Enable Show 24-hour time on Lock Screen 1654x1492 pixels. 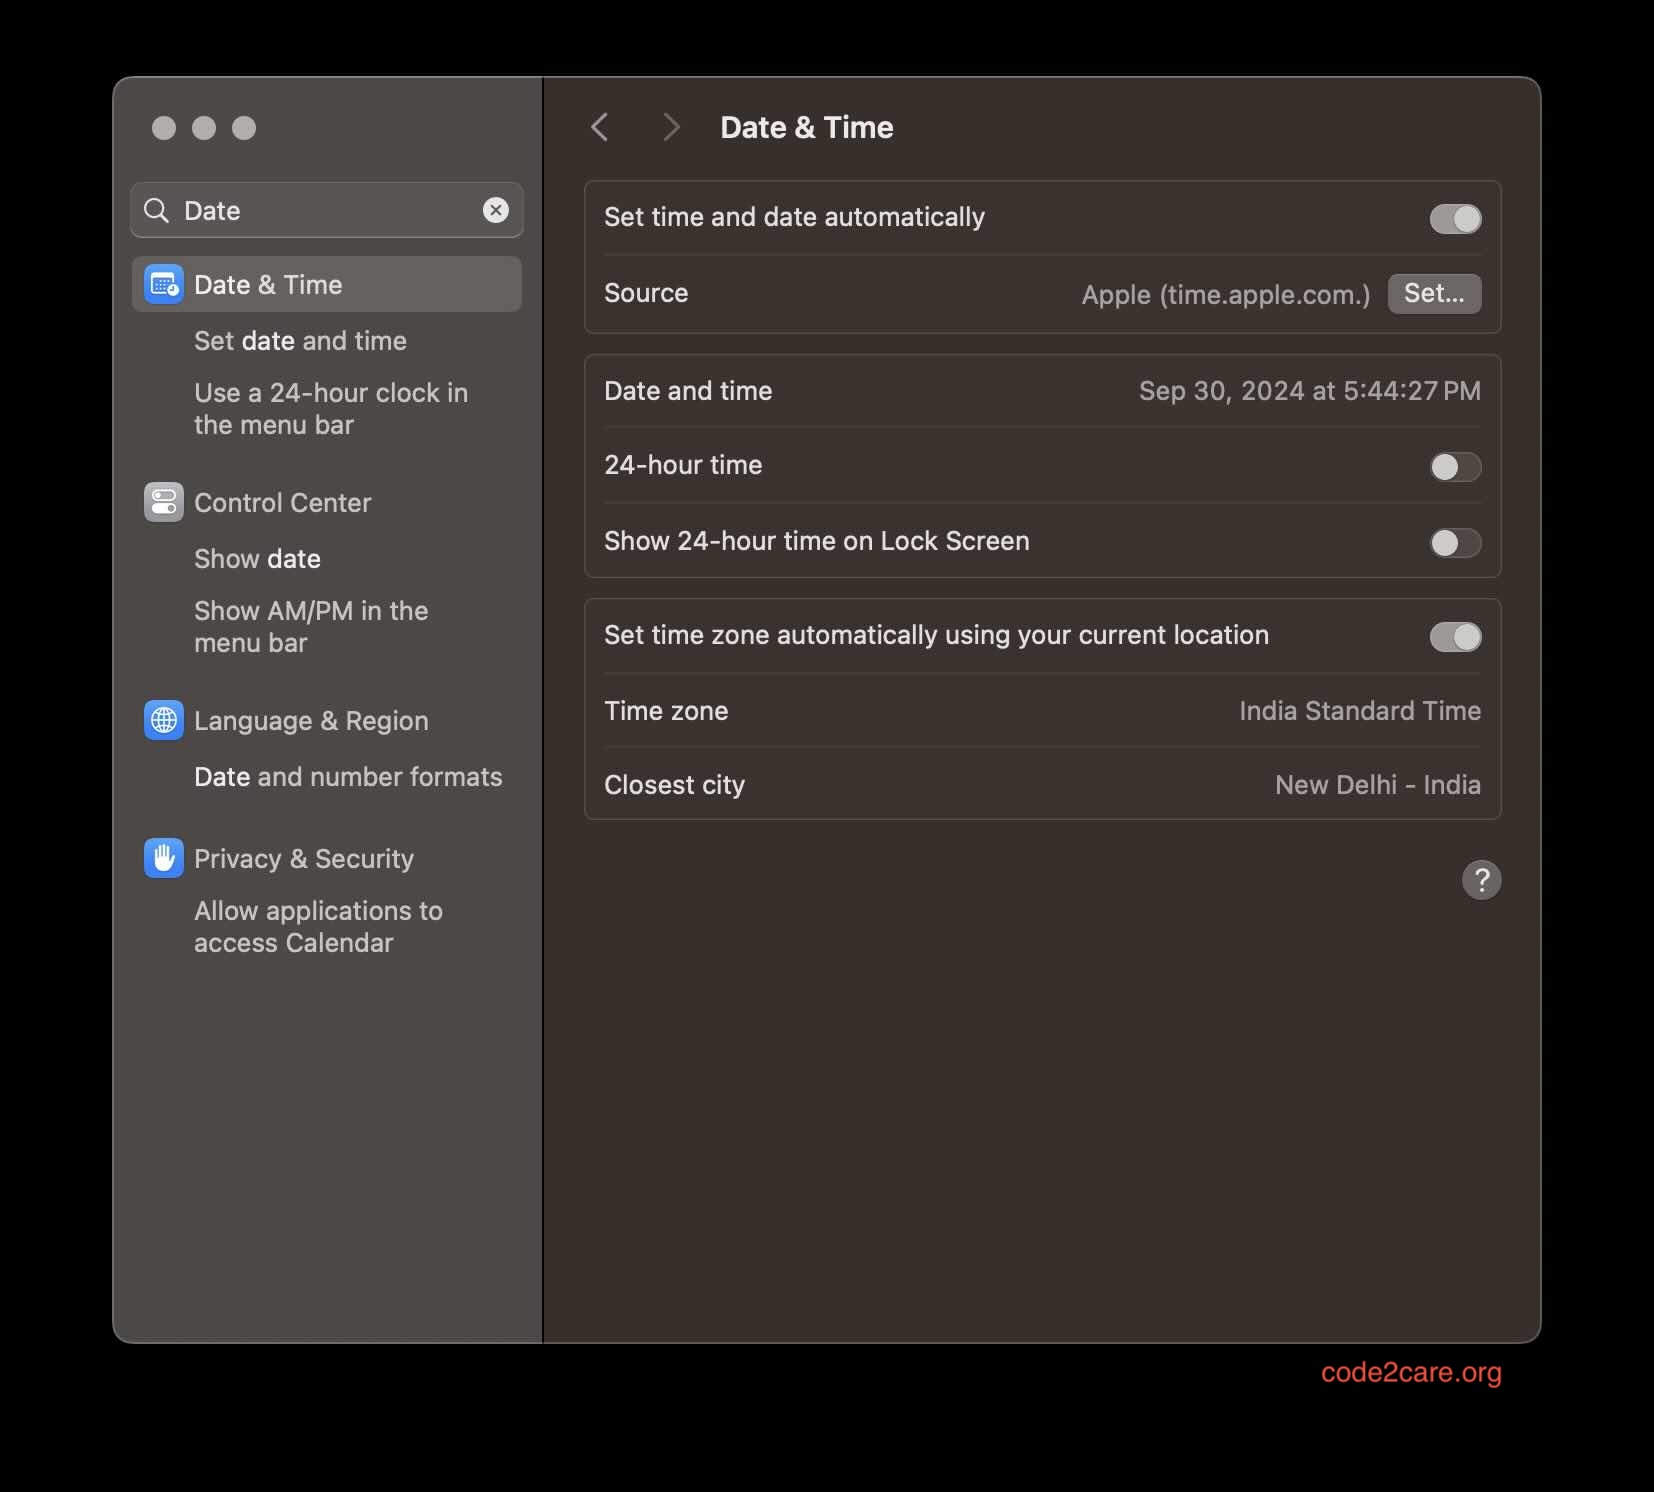[x=1455, y=543]
